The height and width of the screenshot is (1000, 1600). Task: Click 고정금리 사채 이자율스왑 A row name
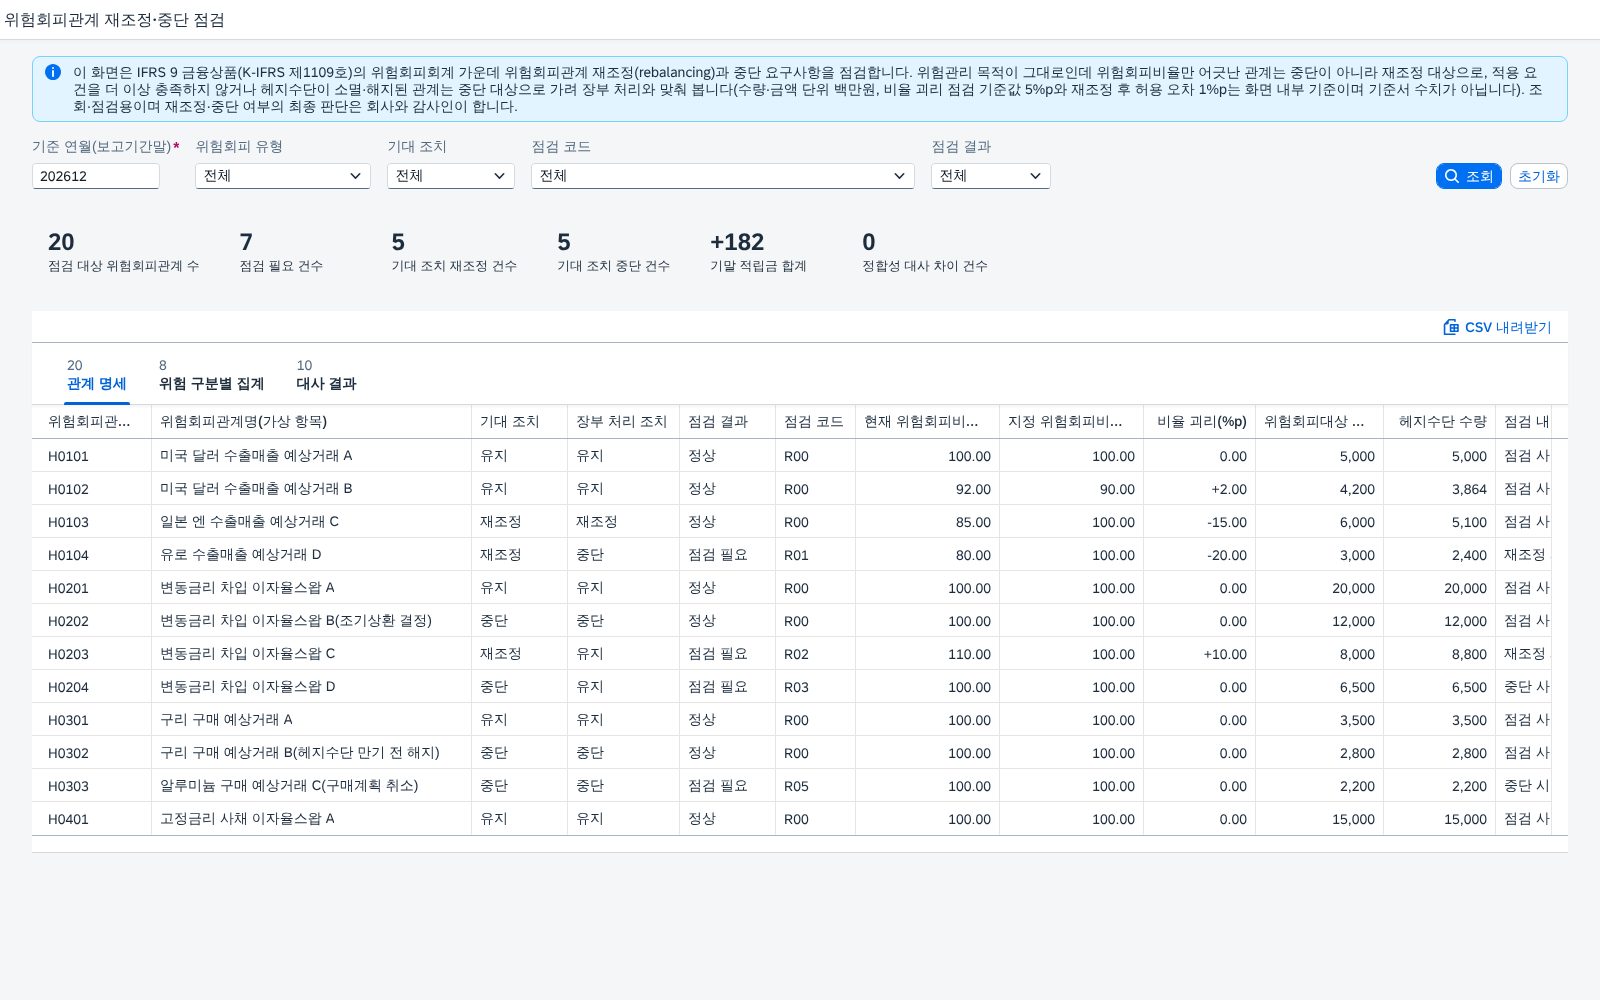click(x=247, y=819)
